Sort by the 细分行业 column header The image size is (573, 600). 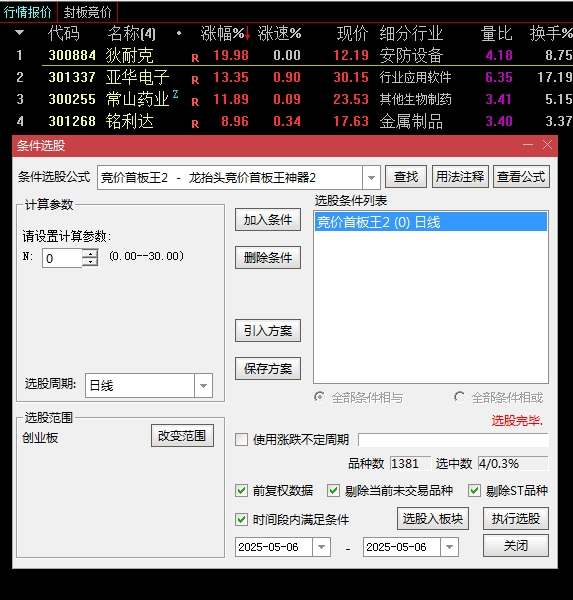pyautogui.click(x=411, y=33)
